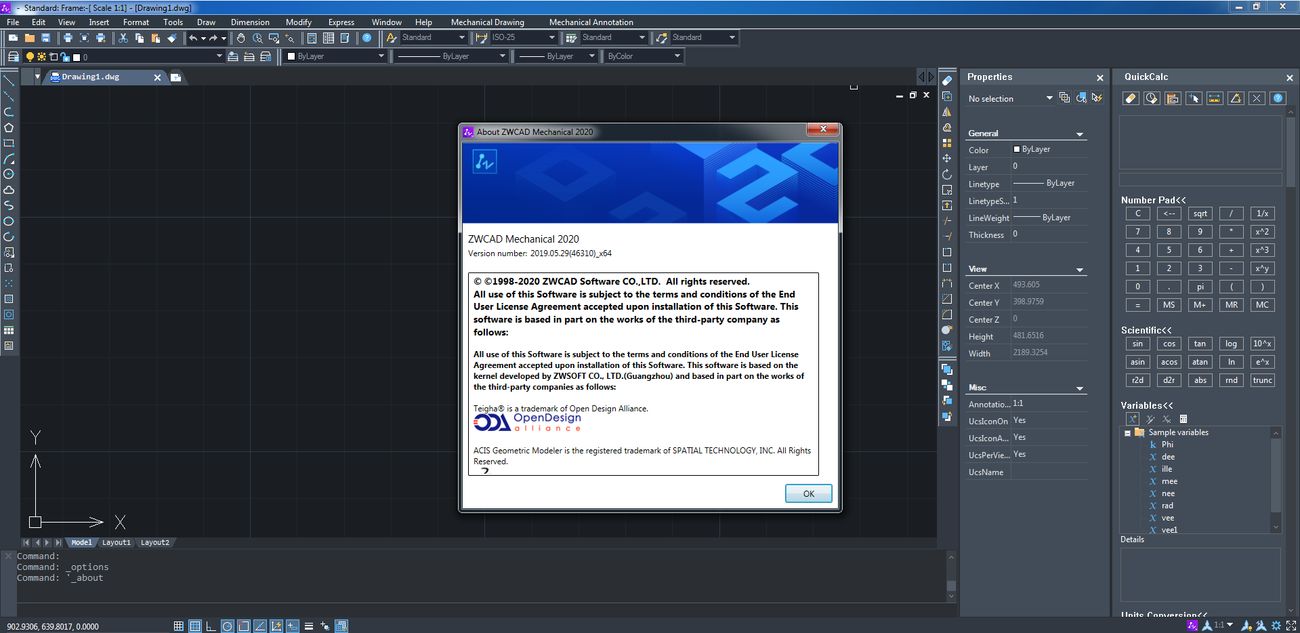The width and height of the screenshot is (1300, 633).
Task: Click QuickCalc Help question mark icon
Action: [1278, 98]
